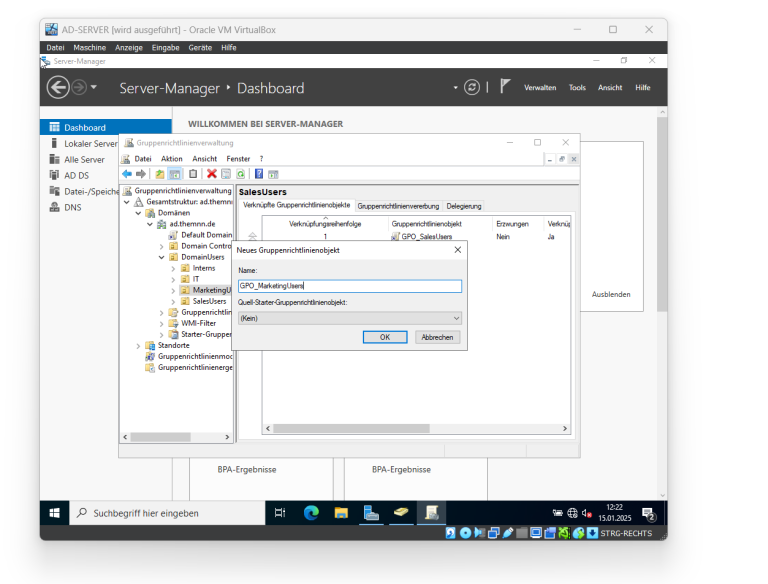Click the properties toolbar icon
This screenshot has width=768, height=584.
click(x=226, y=174)
